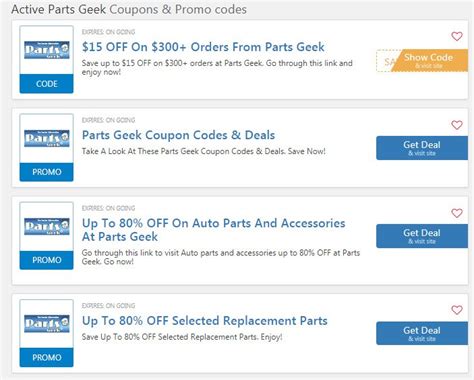
Task: Click Parts Geek logo on Auto Parts offer
Action: (47, 227)
